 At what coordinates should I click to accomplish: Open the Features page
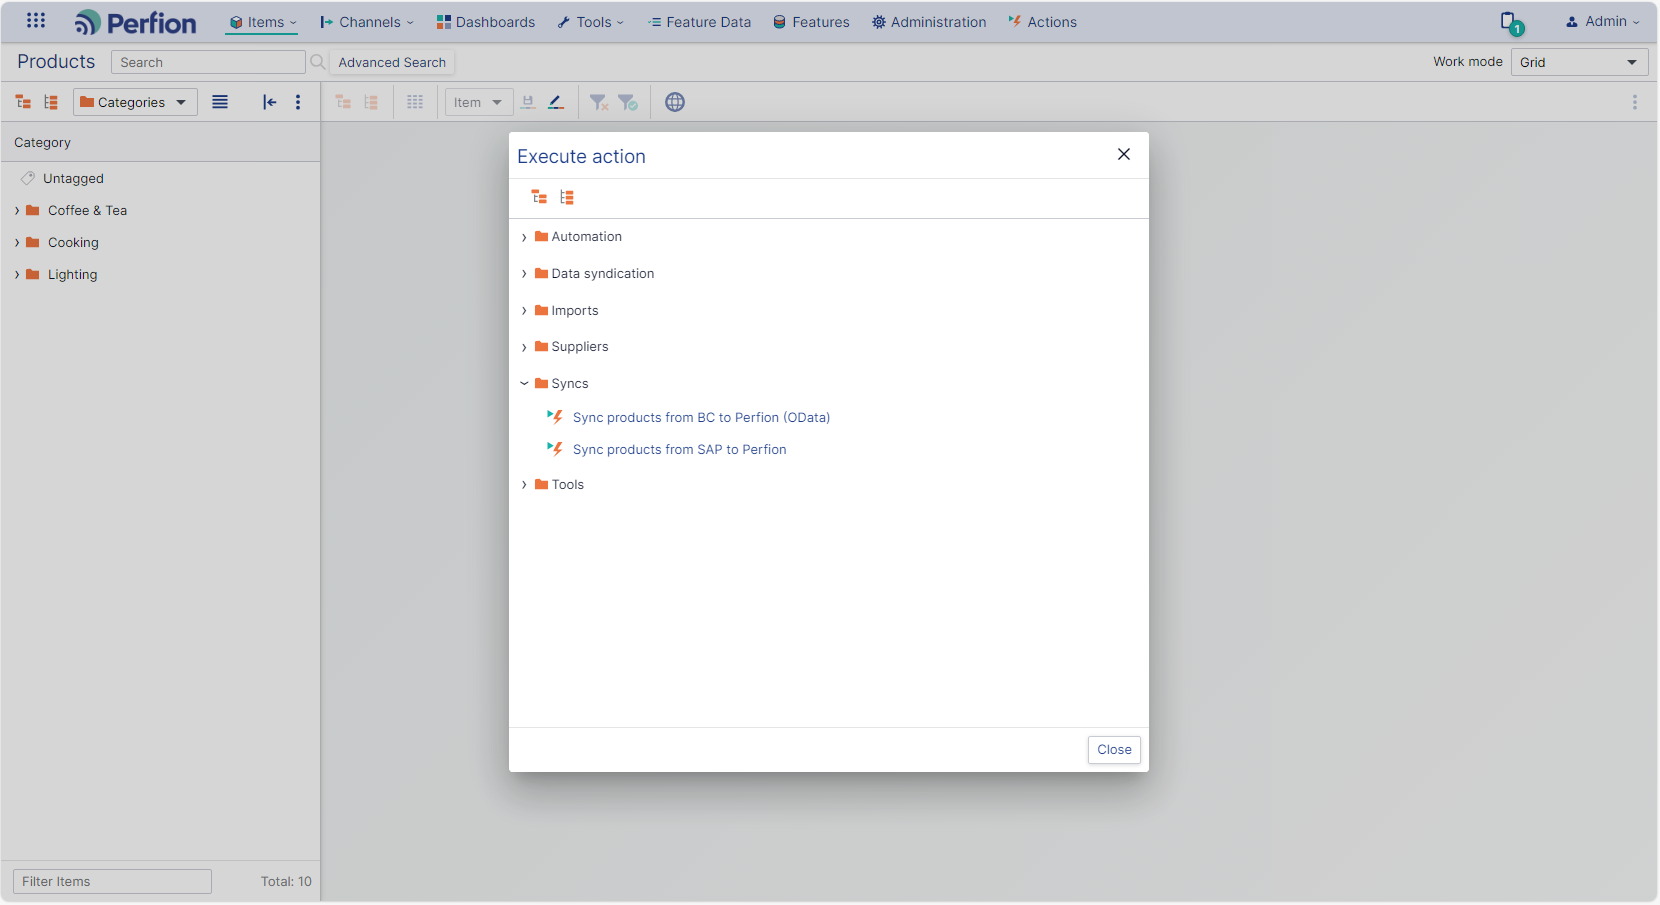click(811, 22)
